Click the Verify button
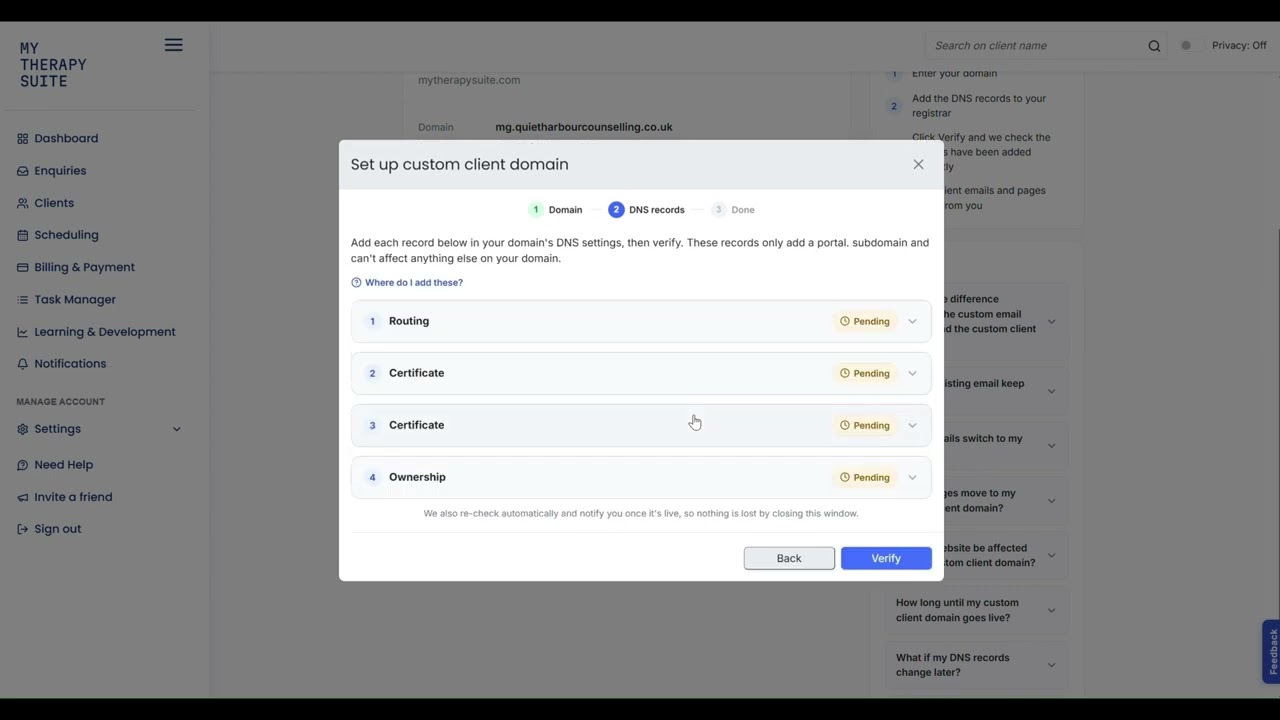 886,558
